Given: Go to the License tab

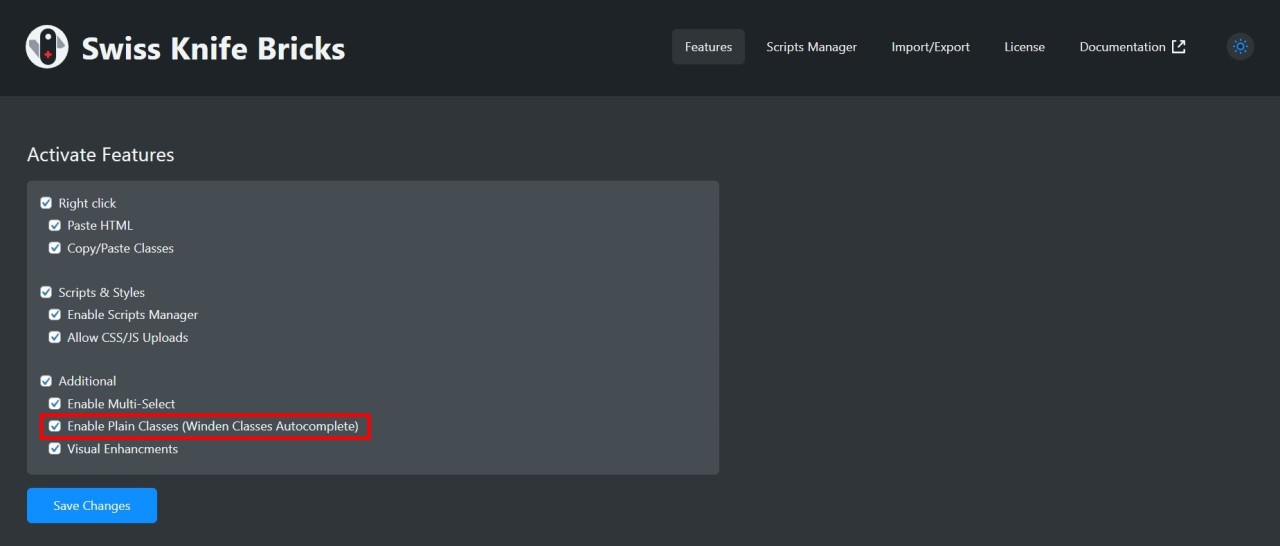Looking at the screenshot, I should [1024, 47].
